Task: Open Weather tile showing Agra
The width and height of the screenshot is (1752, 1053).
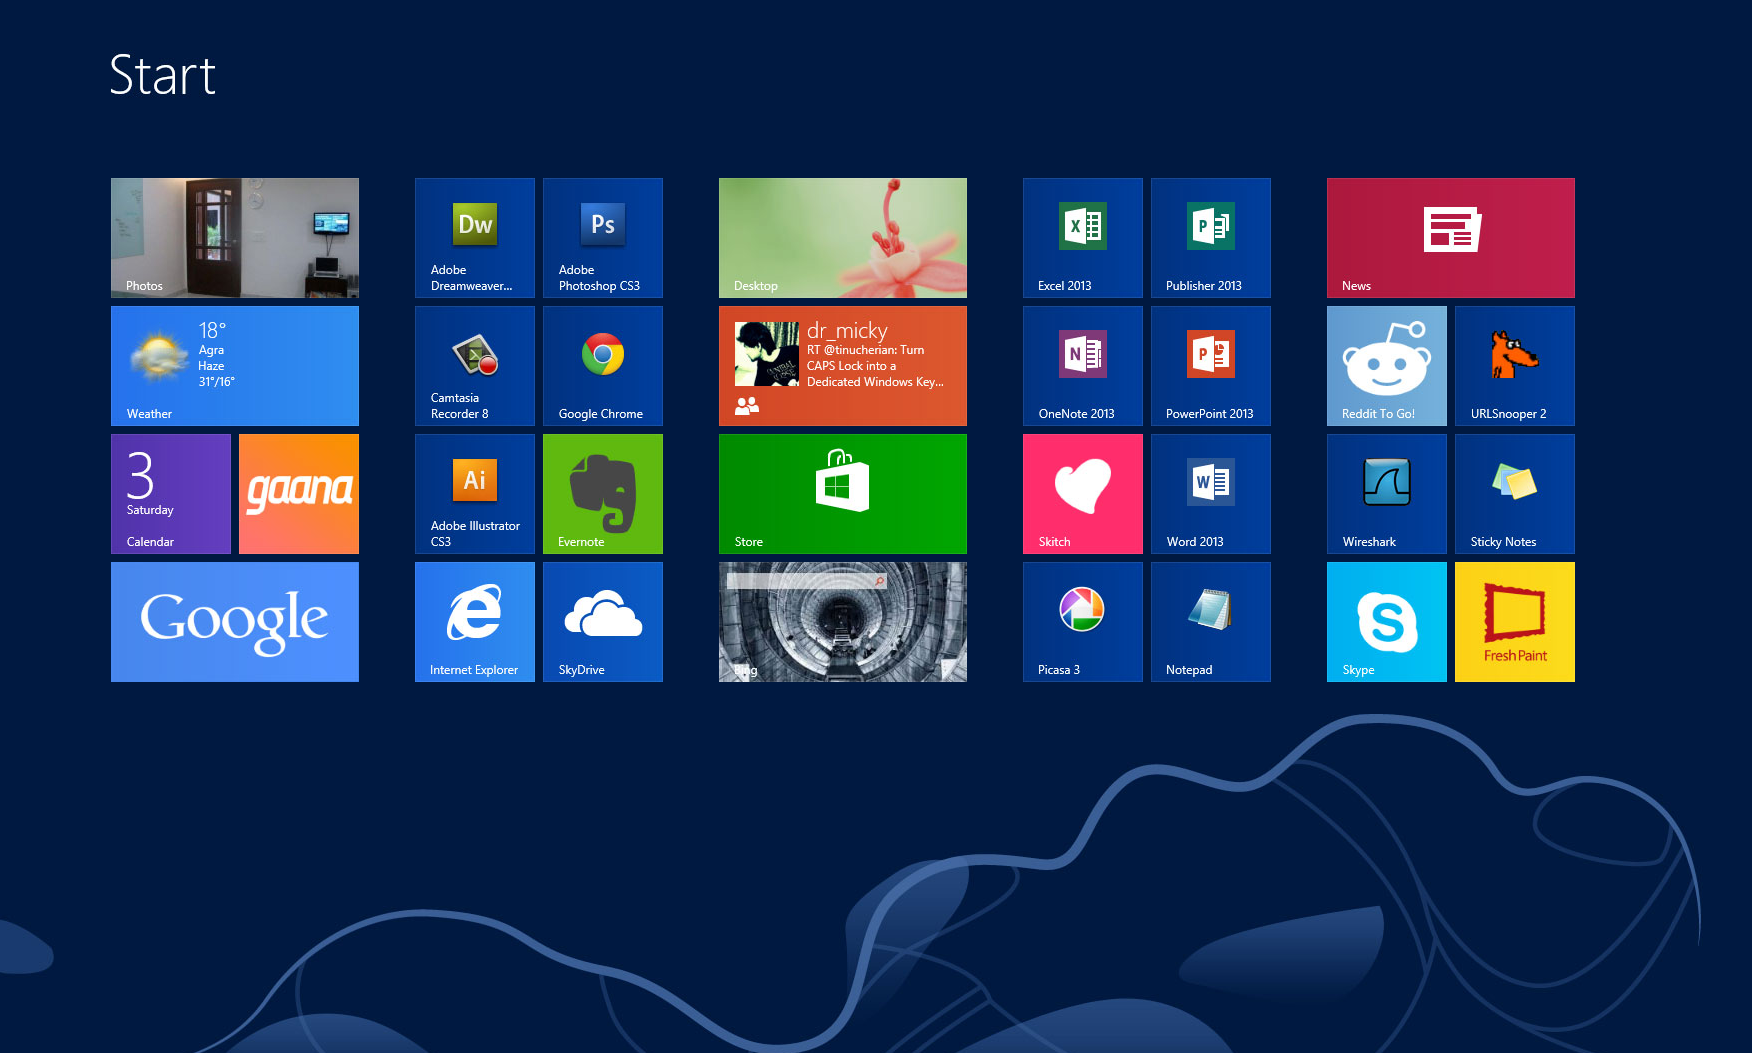Action: coord(235,366)
